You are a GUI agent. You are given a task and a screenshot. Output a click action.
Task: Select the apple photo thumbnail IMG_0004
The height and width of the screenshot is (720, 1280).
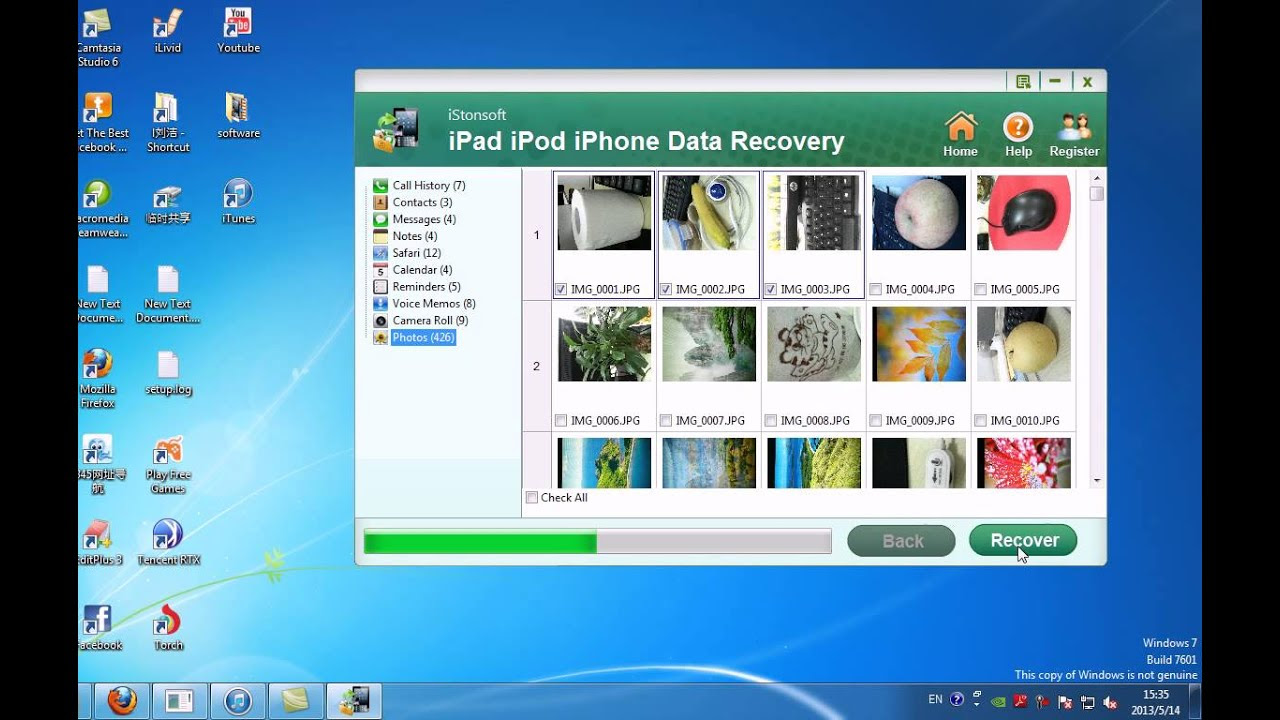[x=919, y=213]
